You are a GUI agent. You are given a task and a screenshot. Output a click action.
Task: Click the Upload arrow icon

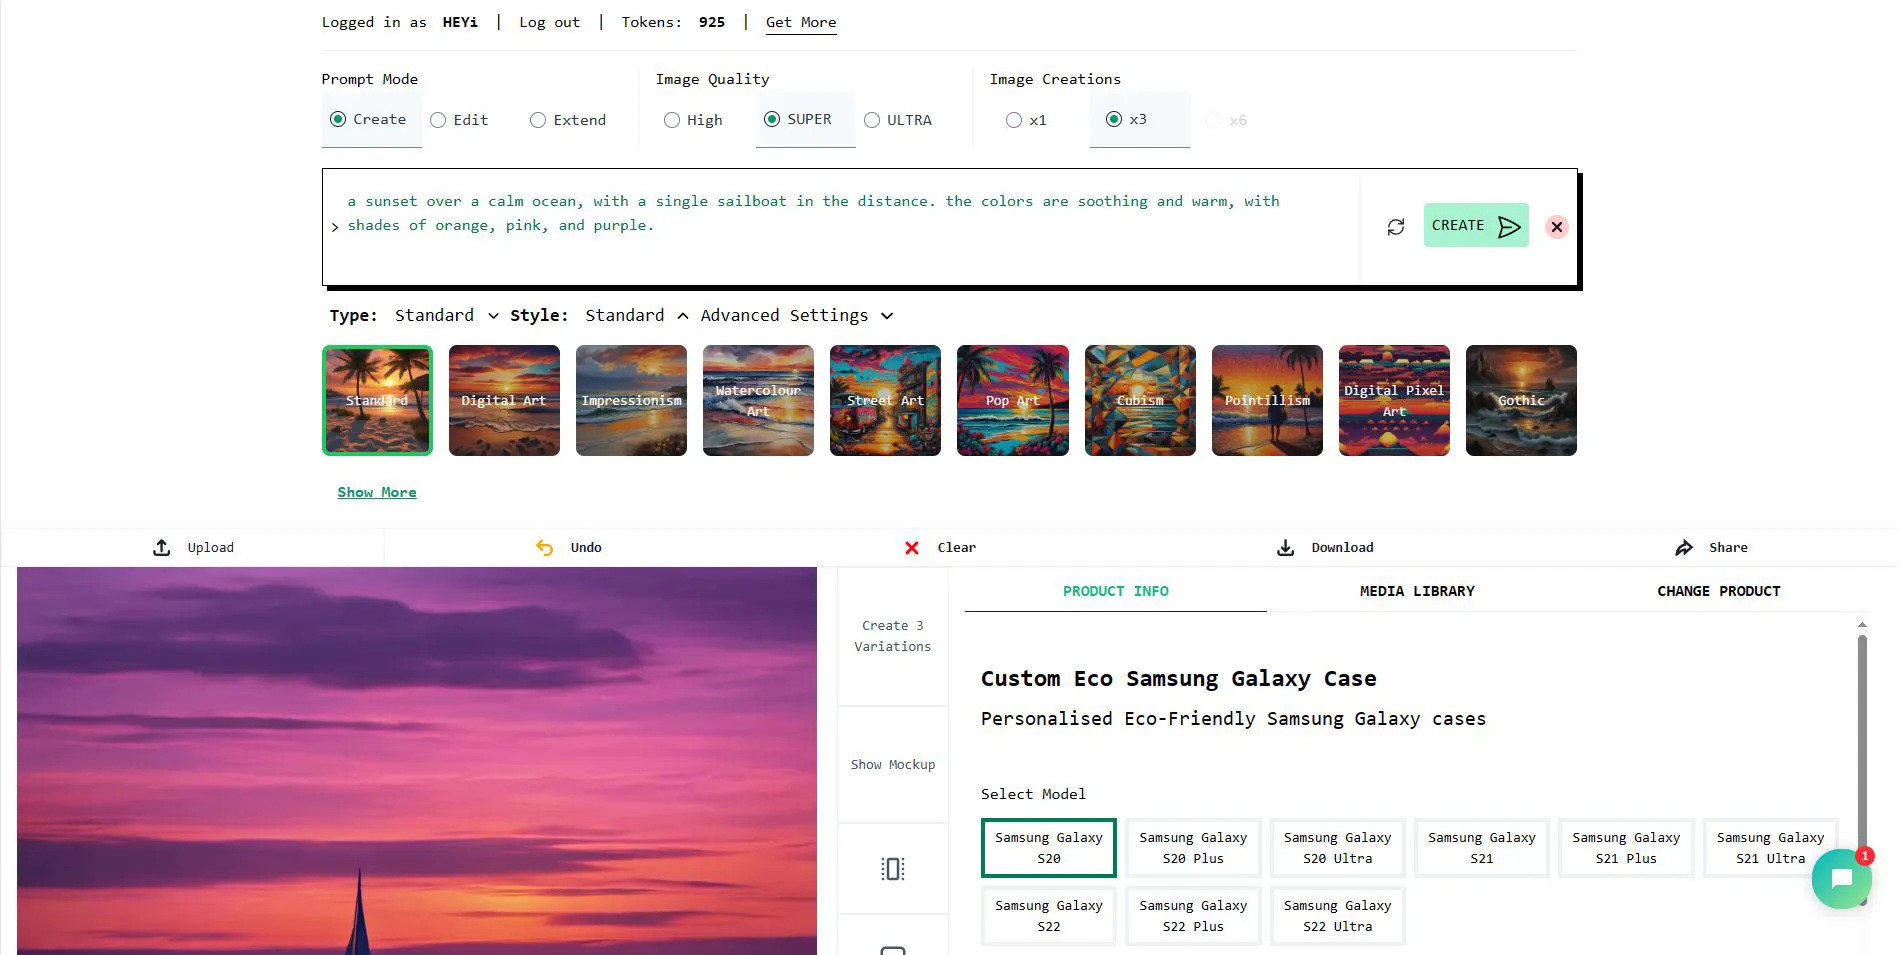tap(161, 548)
